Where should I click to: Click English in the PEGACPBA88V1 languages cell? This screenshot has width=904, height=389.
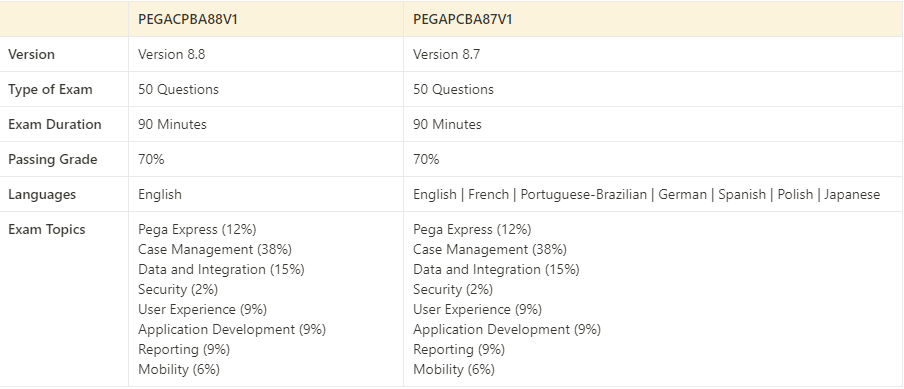pyautogui.click(x=160, y=194)
